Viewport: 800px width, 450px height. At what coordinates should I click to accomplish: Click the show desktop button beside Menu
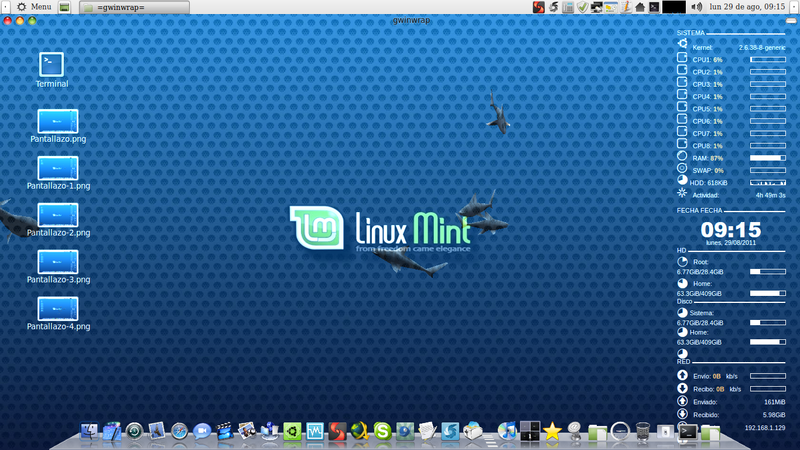coord(66,7)
